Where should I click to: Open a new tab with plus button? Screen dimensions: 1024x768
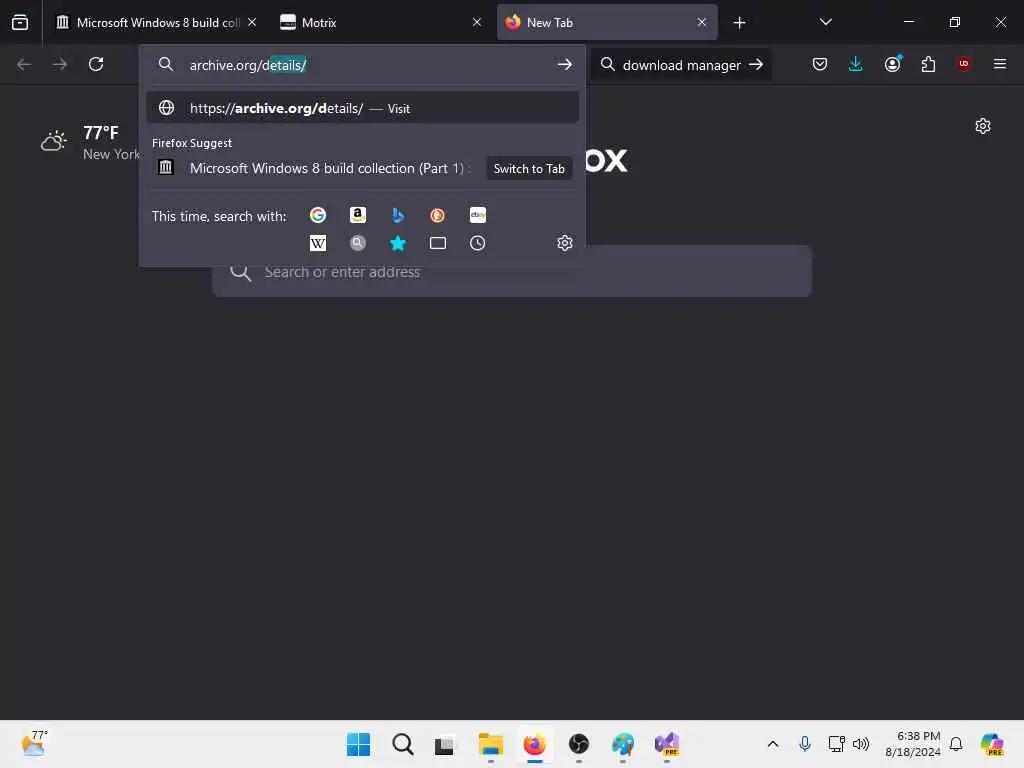click(x=739, y=23)
